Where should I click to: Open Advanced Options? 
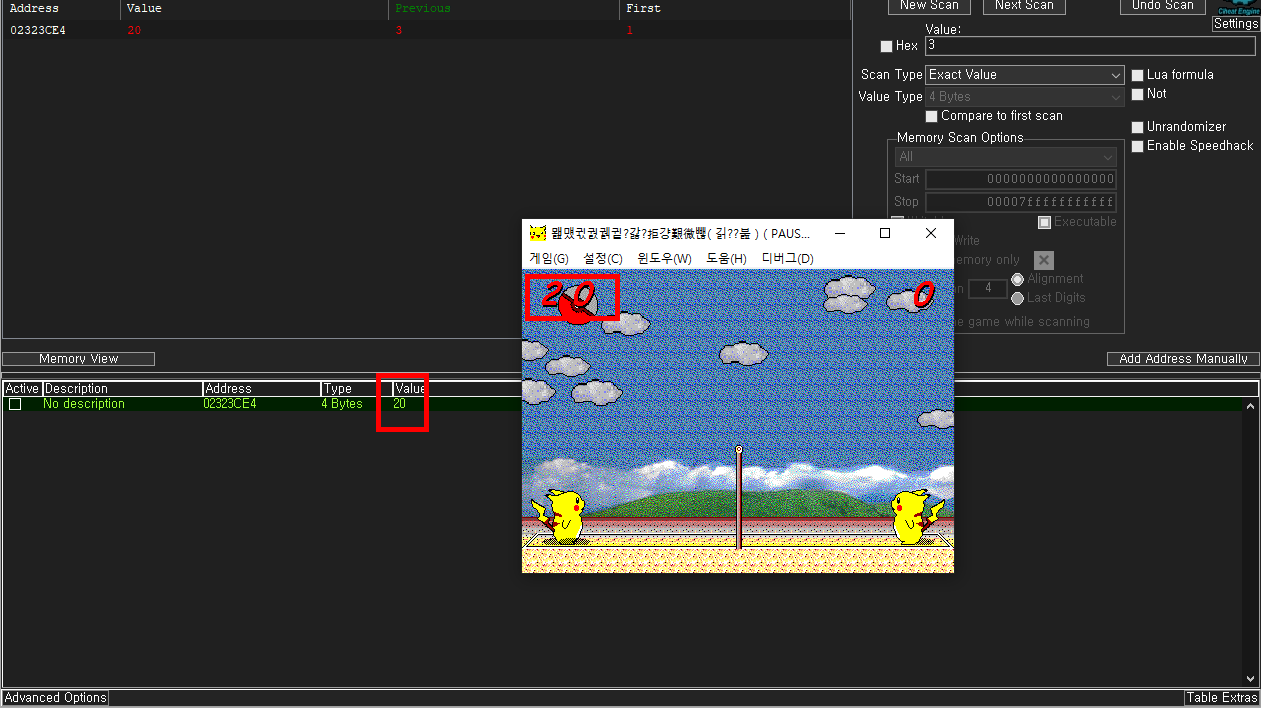pyautogui.click(x=56, y=698)
